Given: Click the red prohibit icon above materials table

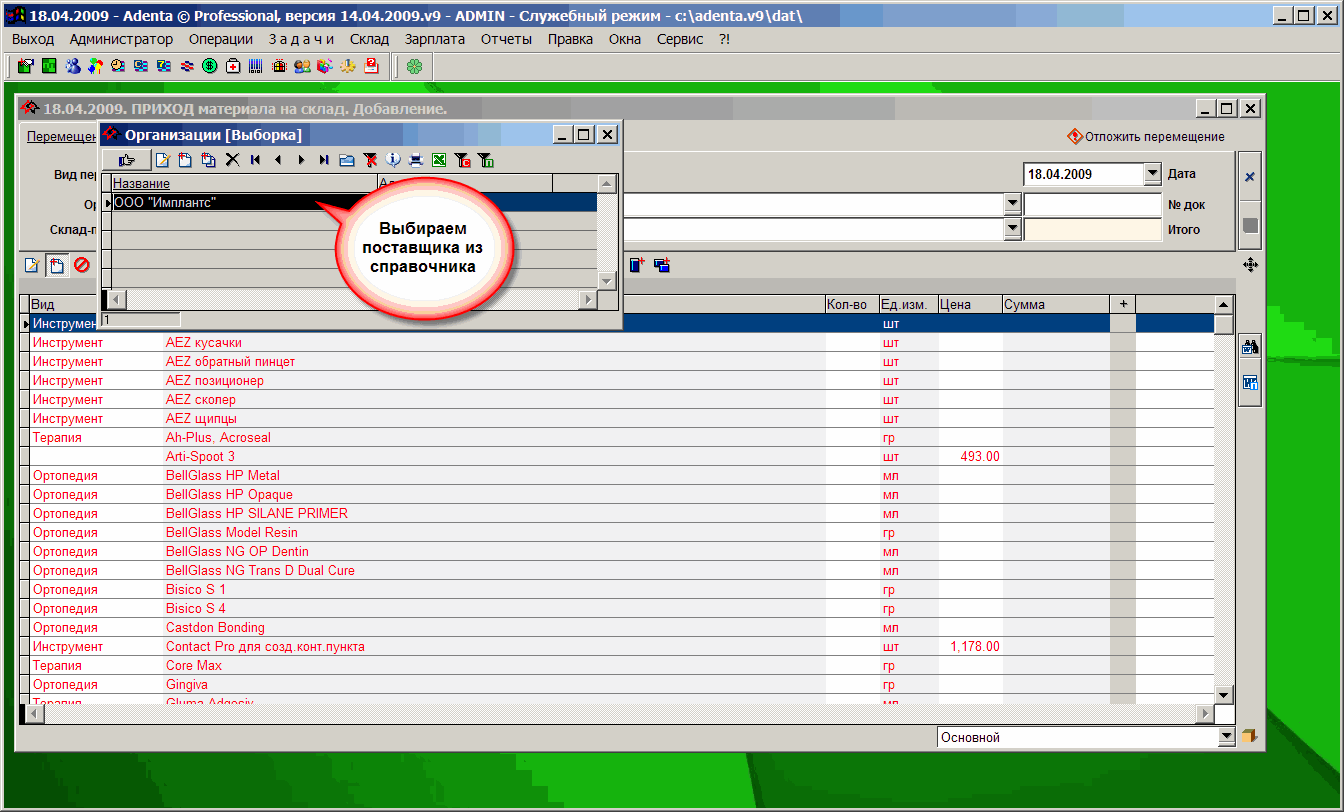Looking at the screenshot, I should [82, 265].
